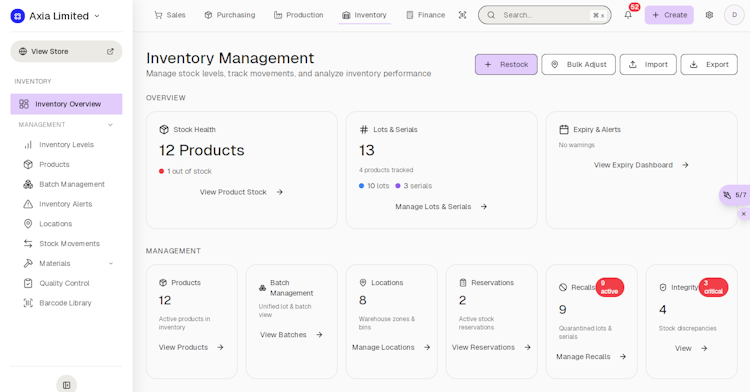Viewport: 750px width, 392px height.
Task: Open Quality Control page
Action: point(64,283)
